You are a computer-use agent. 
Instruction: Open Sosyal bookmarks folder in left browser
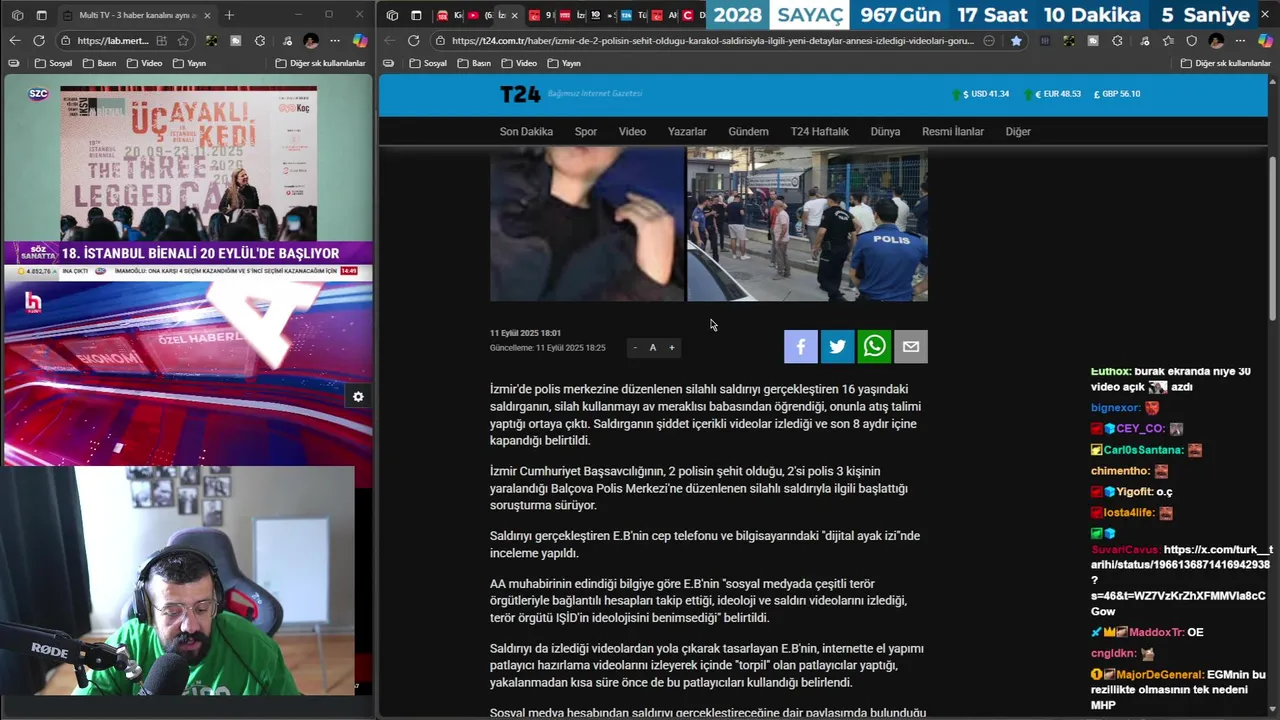point(53,63)
